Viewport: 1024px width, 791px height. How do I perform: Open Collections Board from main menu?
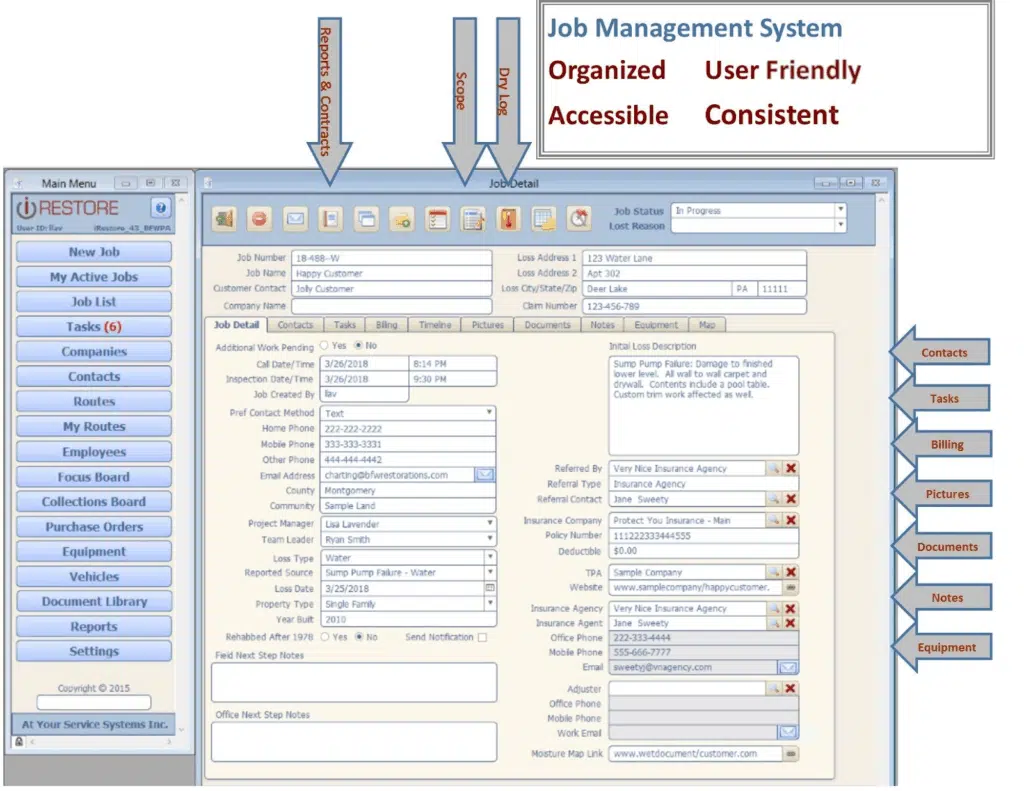tap(94, 502)
